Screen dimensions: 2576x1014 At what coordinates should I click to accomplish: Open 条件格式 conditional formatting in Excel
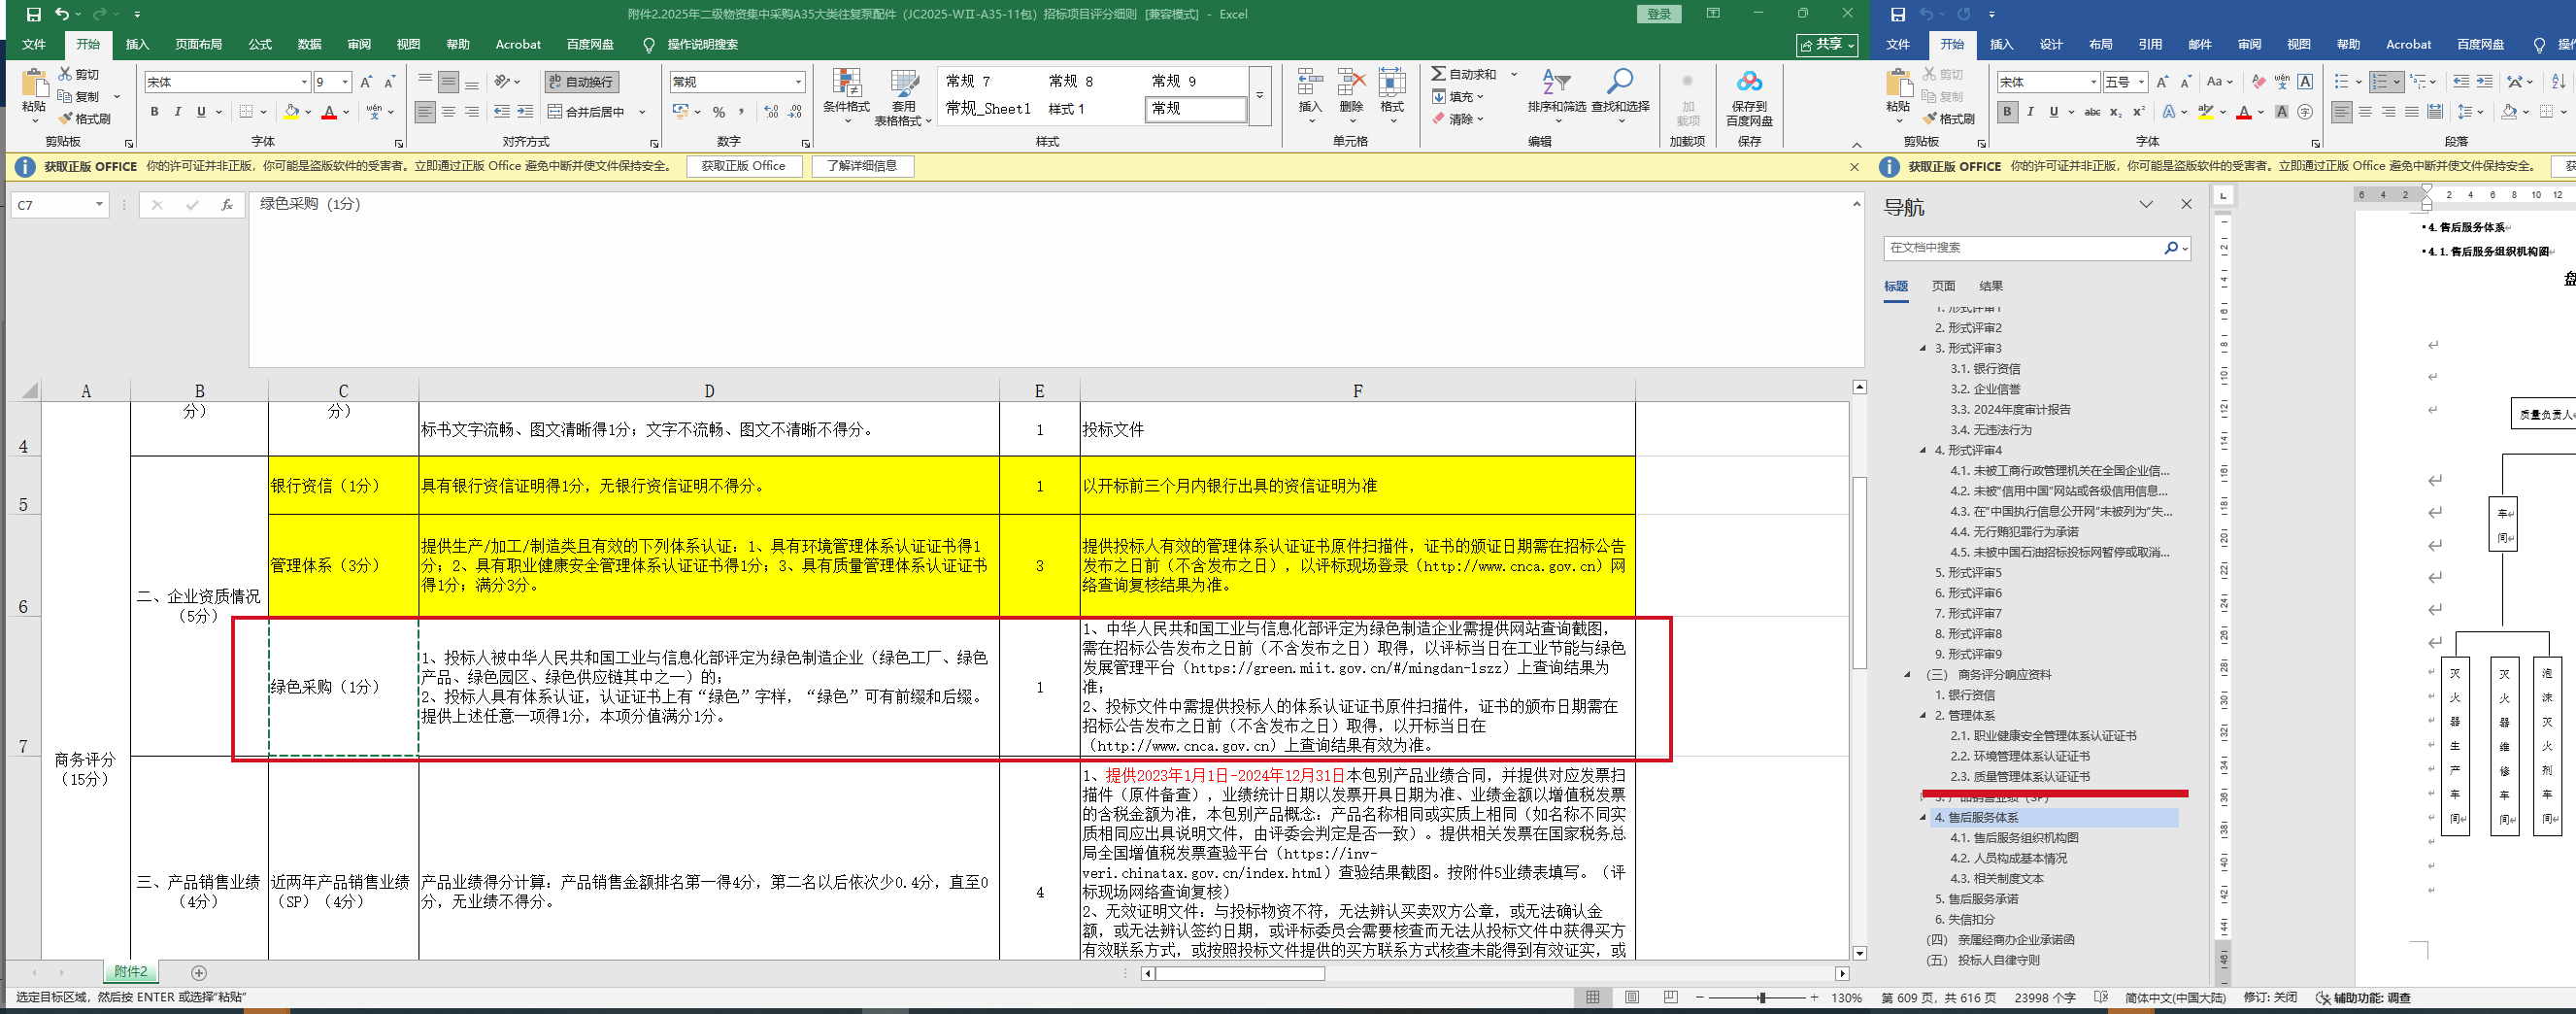click(x=846, y=97)
